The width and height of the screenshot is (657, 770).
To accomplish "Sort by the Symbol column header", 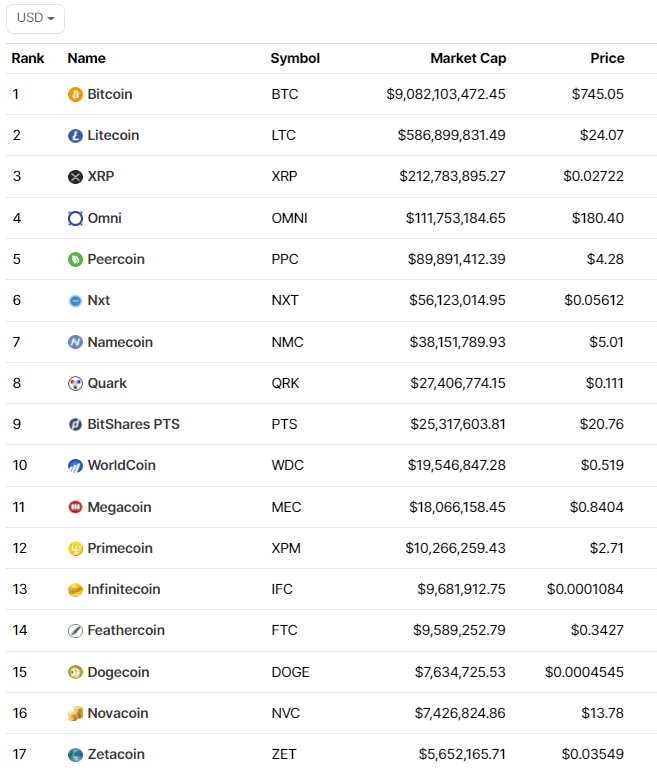I will 295,58.
